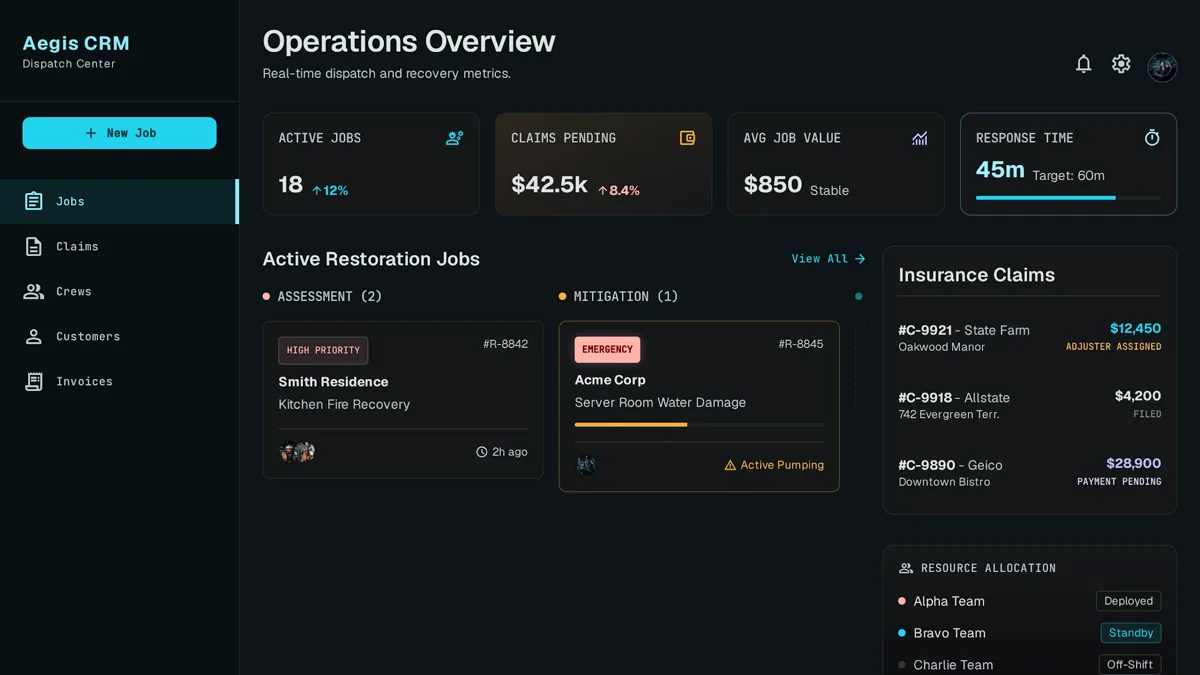
Task: Open the Acme Corp job title
Action: [610, 380]
